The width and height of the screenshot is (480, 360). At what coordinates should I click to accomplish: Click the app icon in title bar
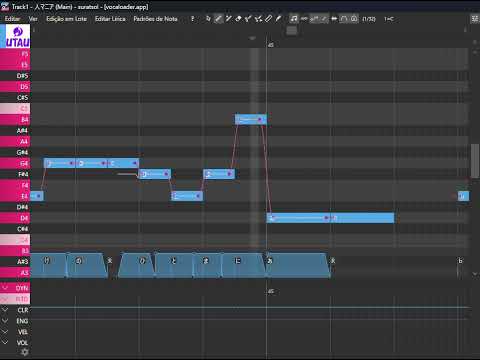(5, 6)
